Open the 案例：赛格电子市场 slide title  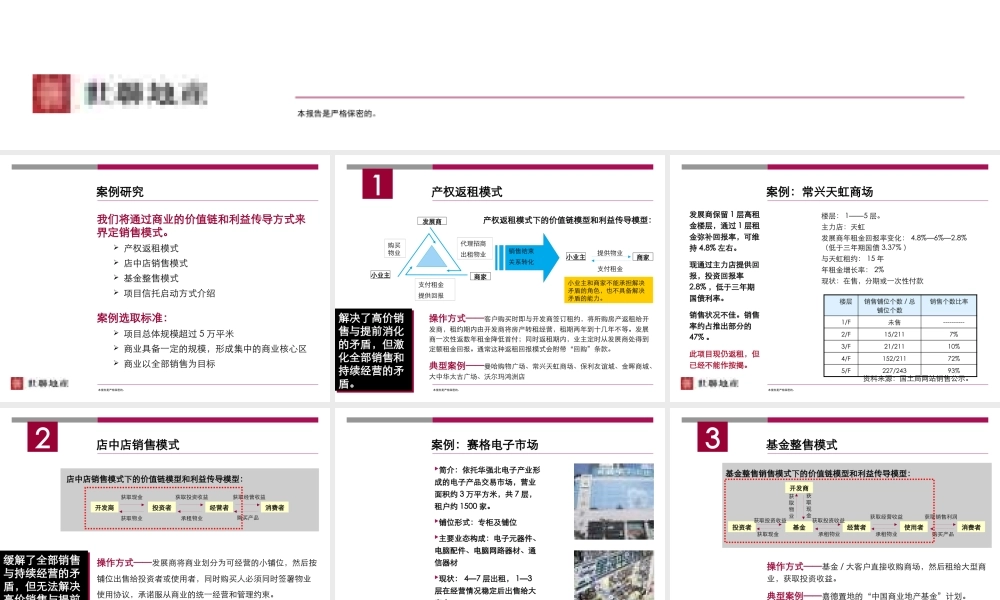485,445
